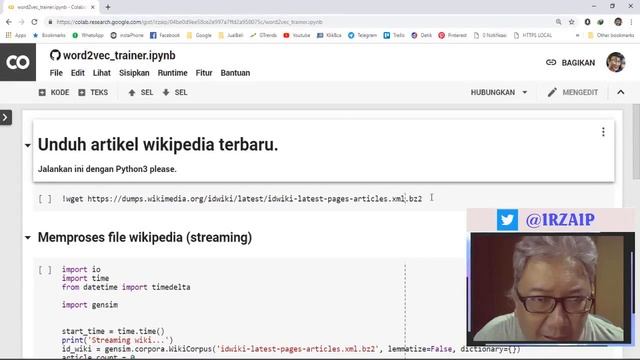Open the Google bookmark folder

click(x=199, y=36)
